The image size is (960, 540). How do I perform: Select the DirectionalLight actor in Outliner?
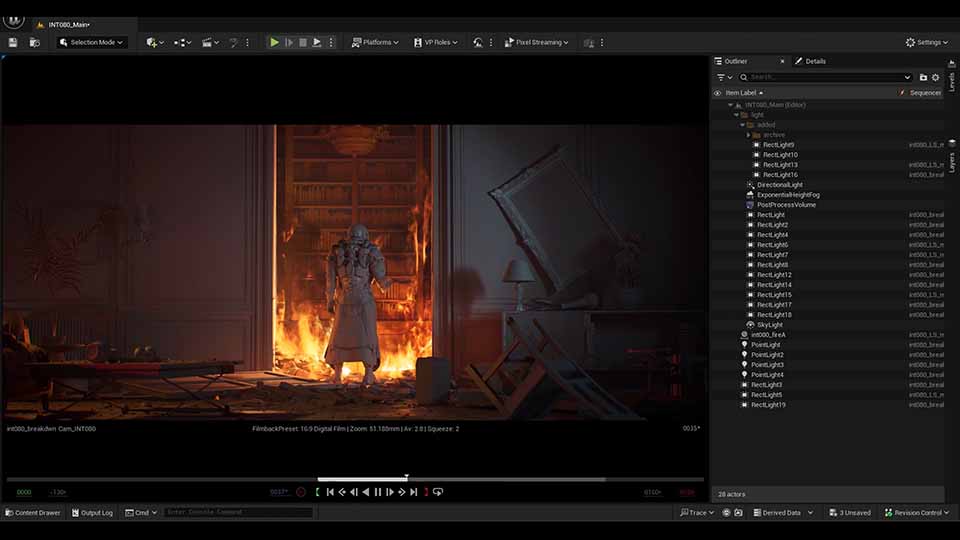779,185
